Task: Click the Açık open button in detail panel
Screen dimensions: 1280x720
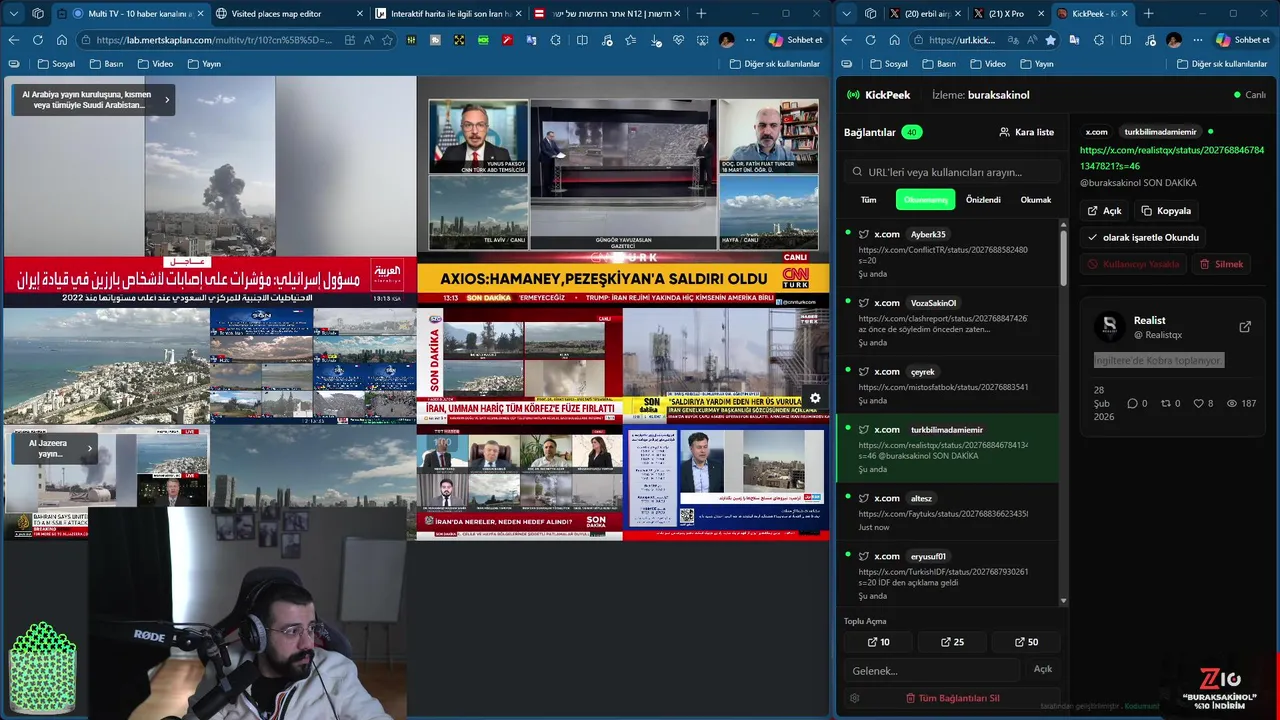Action: click(1105, 211)
